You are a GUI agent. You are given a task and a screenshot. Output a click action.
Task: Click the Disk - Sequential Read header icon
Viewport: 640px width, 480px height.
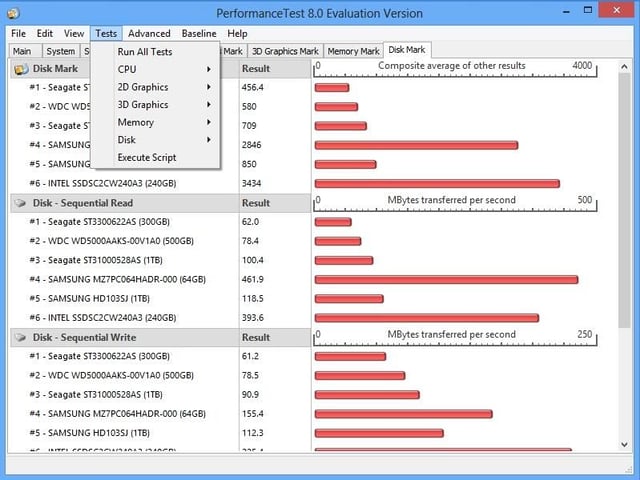tap(20, 203)
